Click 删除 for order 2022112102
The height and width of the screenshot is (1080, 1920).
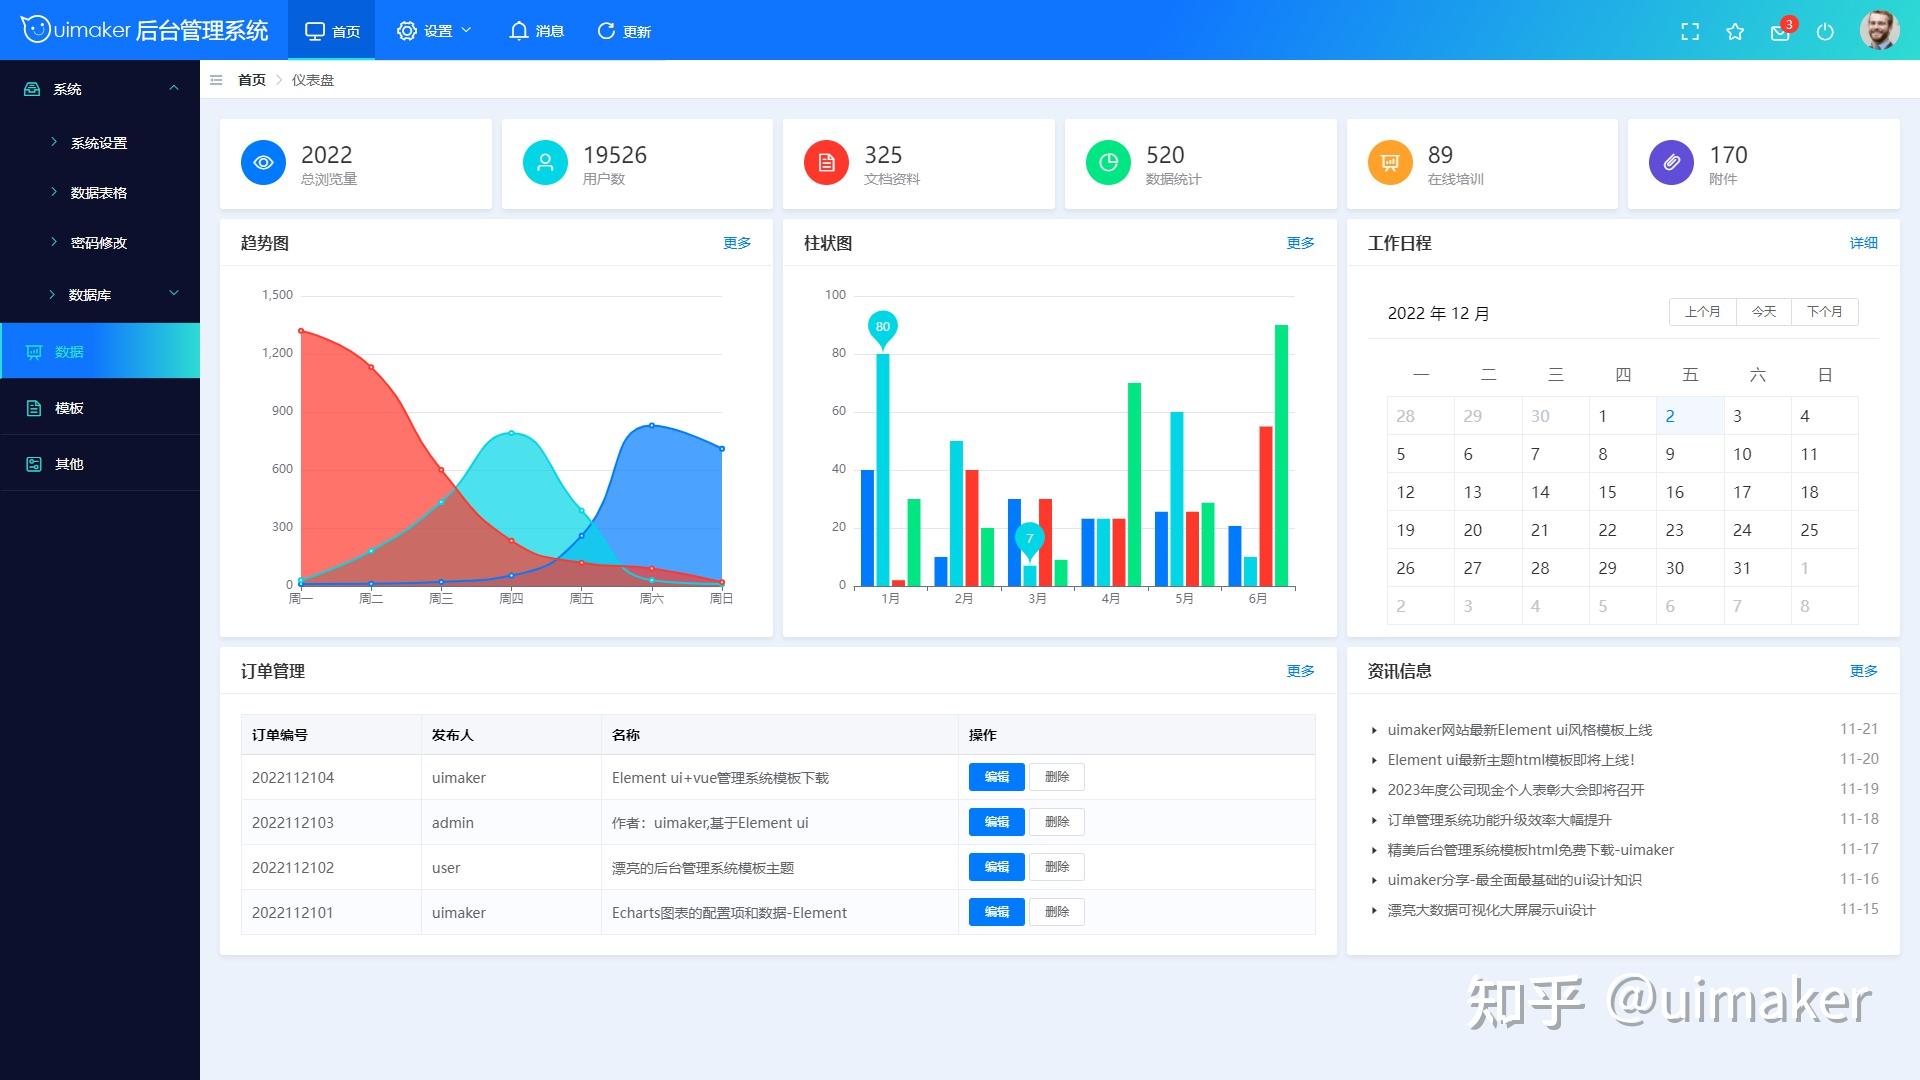click(x=1057, y=867)
